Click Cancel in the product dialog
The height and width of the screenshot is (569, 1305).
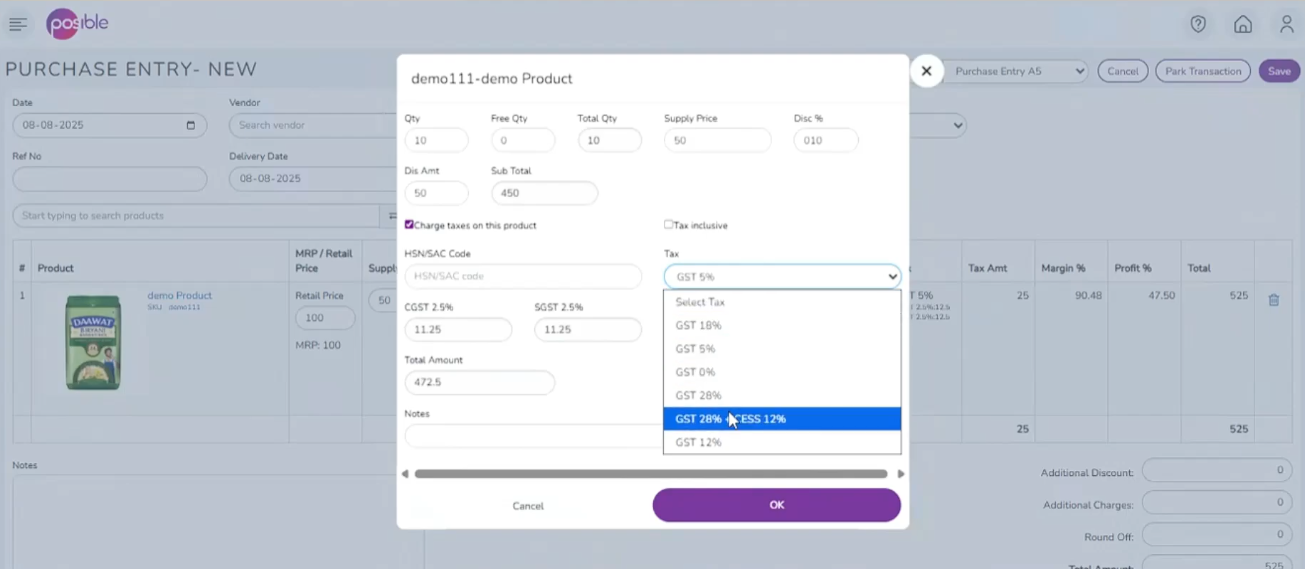click(528, 506)
